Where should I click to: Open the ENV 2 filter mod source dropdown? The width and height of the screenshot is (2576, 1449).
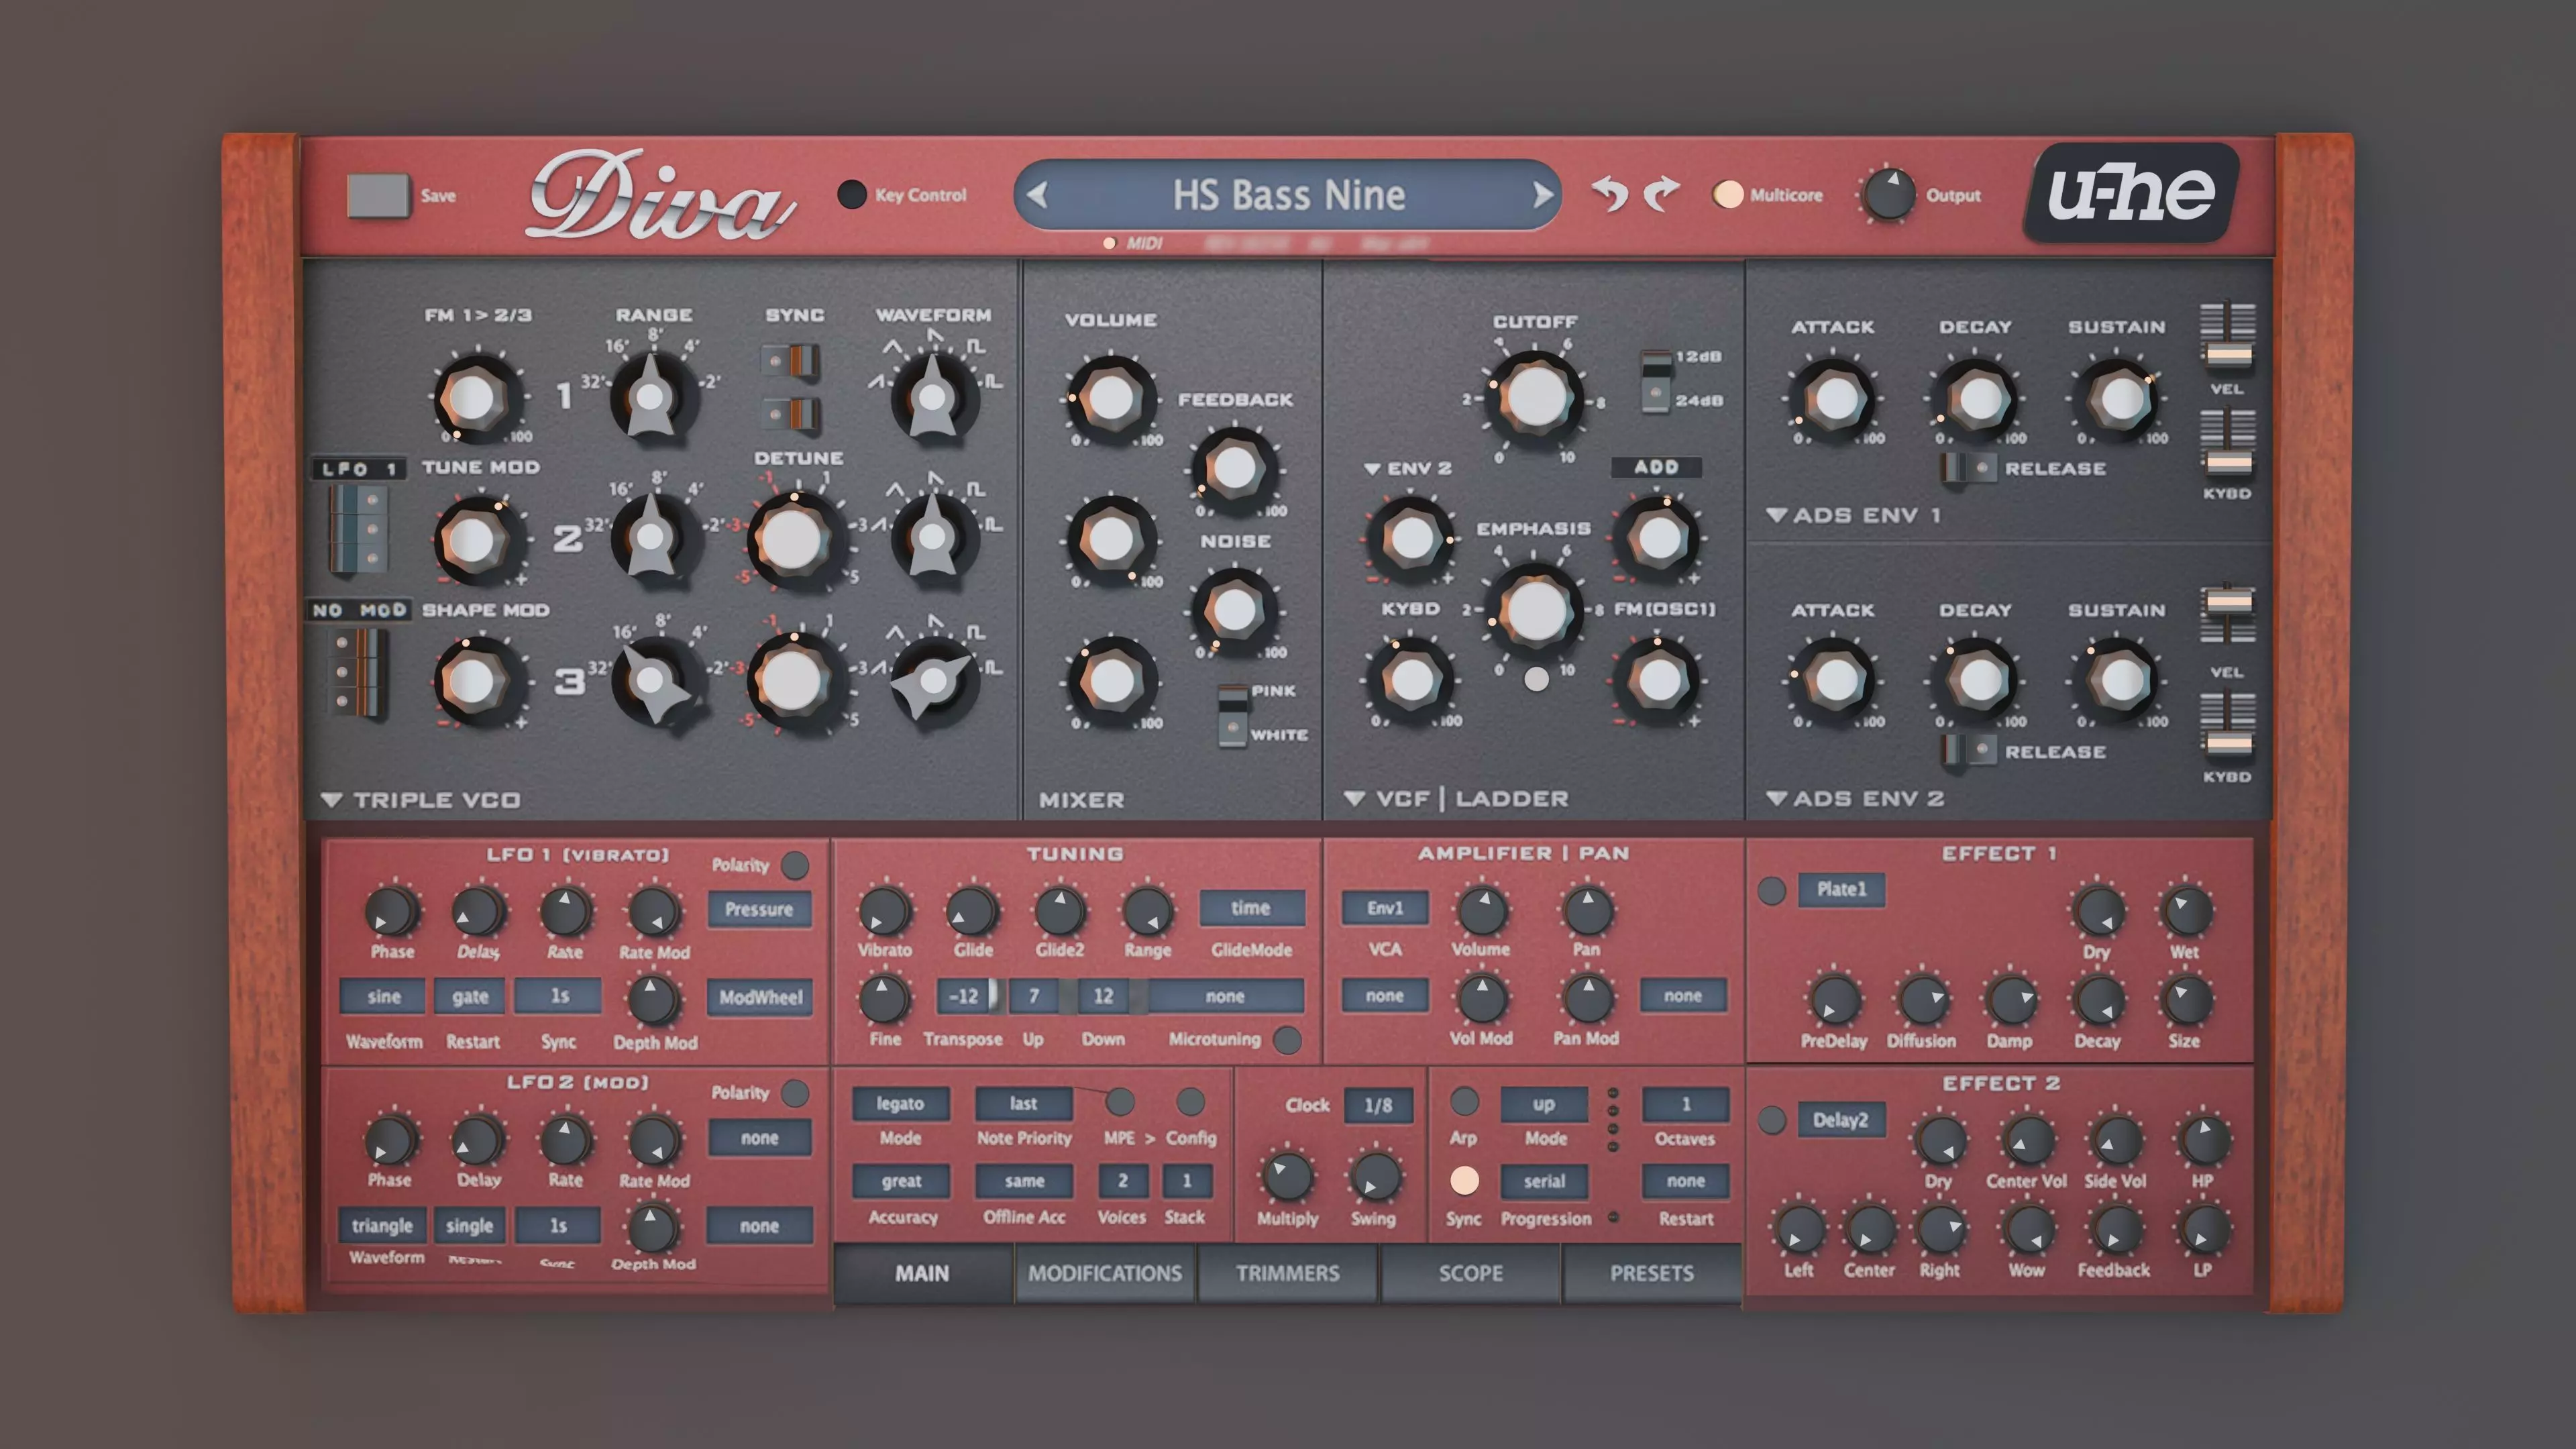click(x=1408, y=468)
